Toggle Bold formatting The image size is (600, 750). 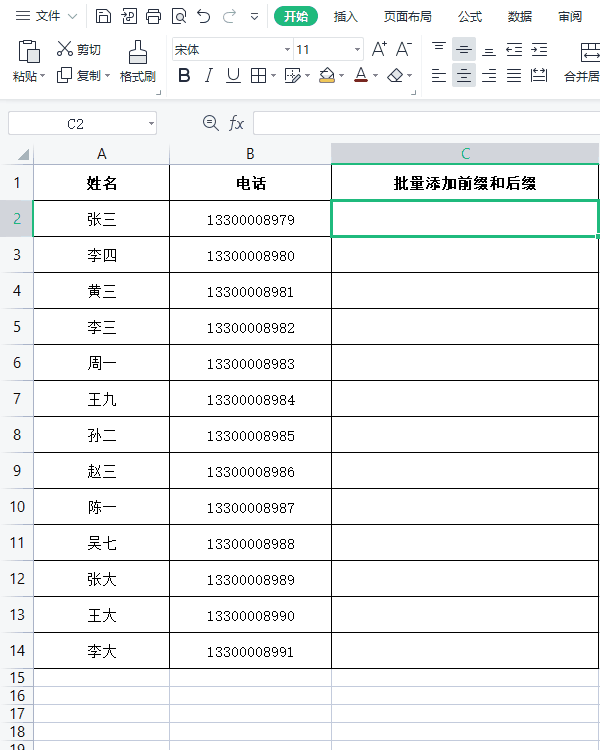[184, 75]
